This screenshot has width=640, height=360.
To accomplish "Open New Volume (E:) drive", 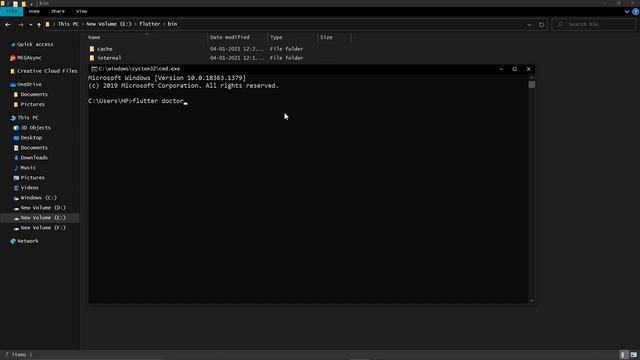I will click(x=43, y=218).
